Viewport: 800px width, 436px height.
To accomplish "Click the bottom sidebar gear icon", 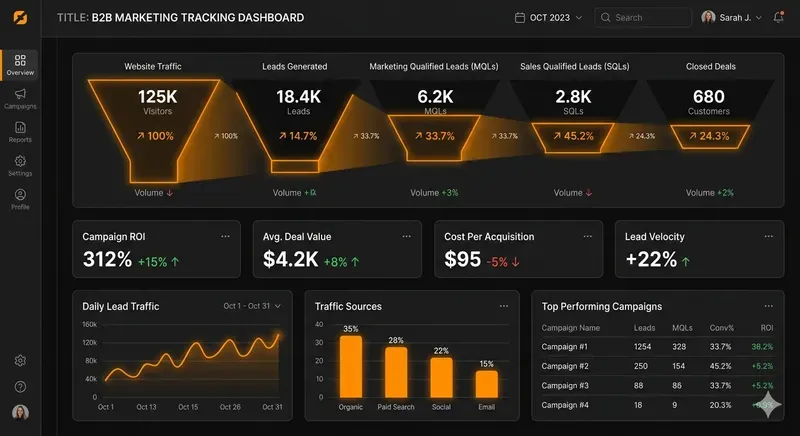I will (20, 361).
